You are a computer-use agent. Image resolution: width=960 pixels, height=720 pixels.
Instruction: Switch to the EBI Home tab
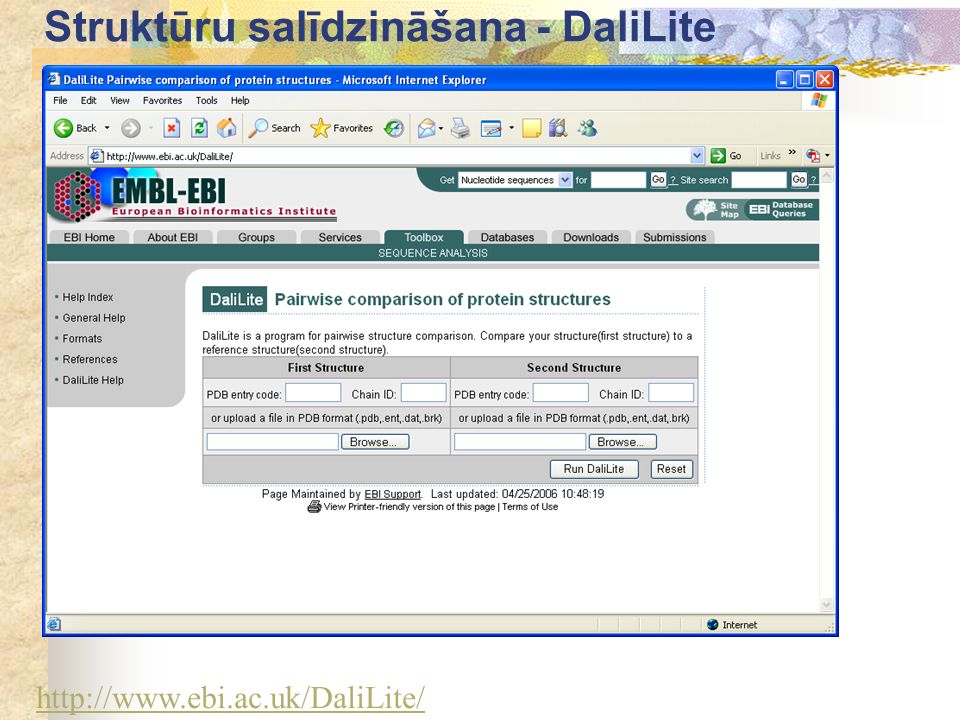click(x=89, y=237)
